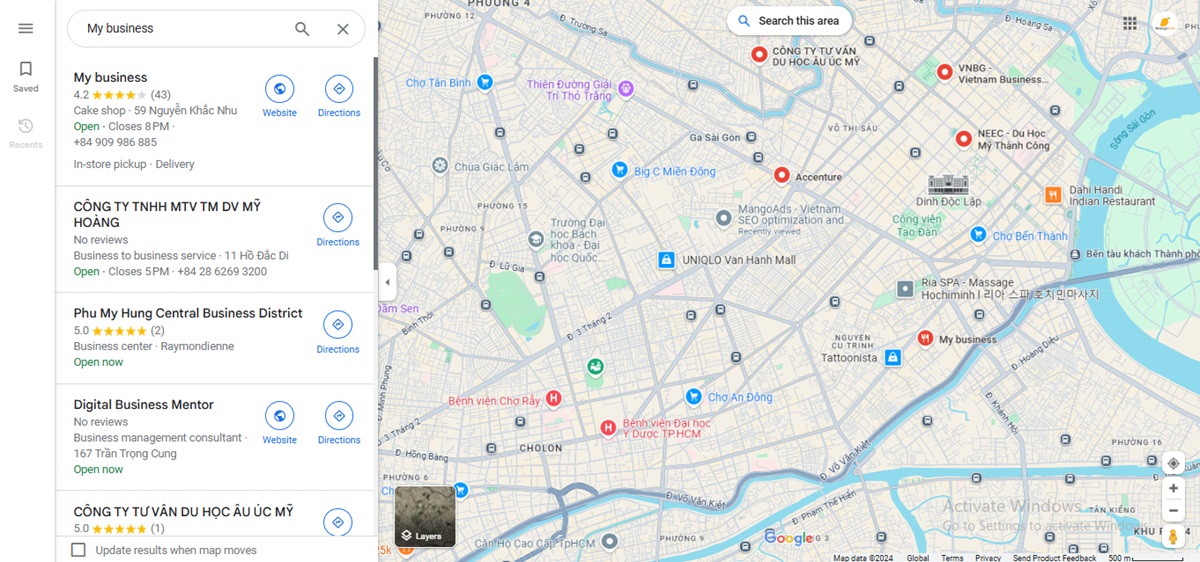Click the Global link in footer

pyautogui.click(x=918, y=558)
